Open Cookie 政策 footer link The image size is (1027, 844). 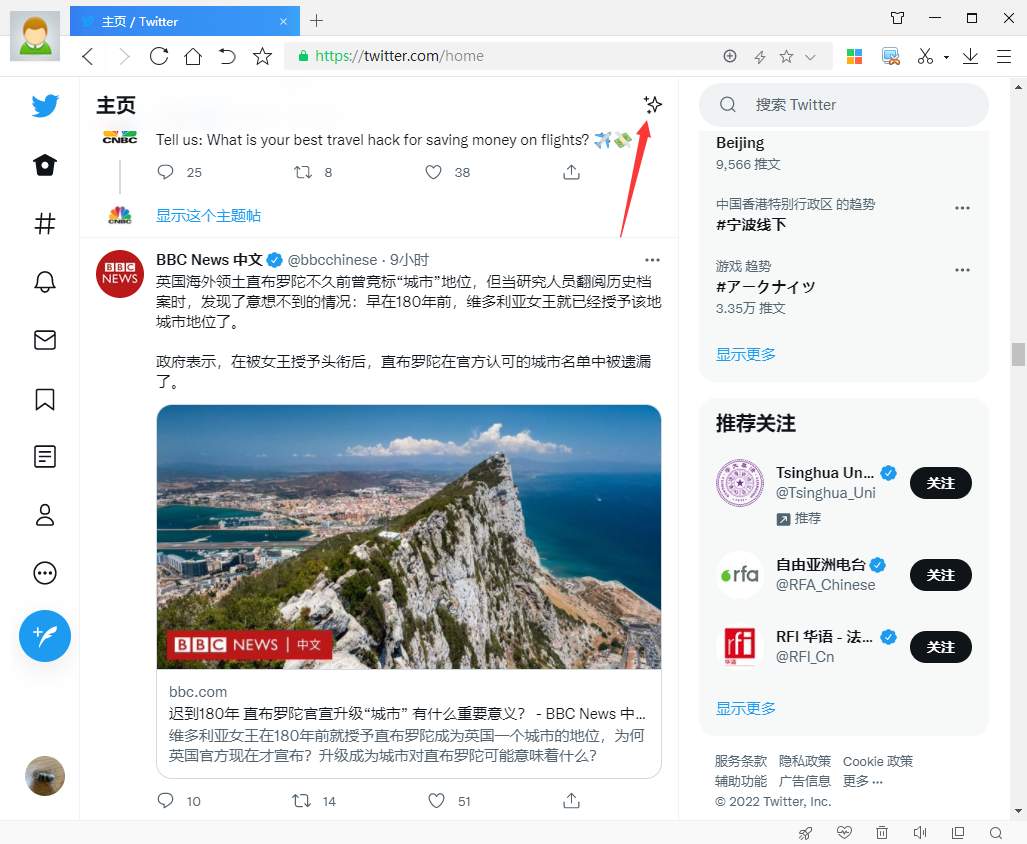878,761
